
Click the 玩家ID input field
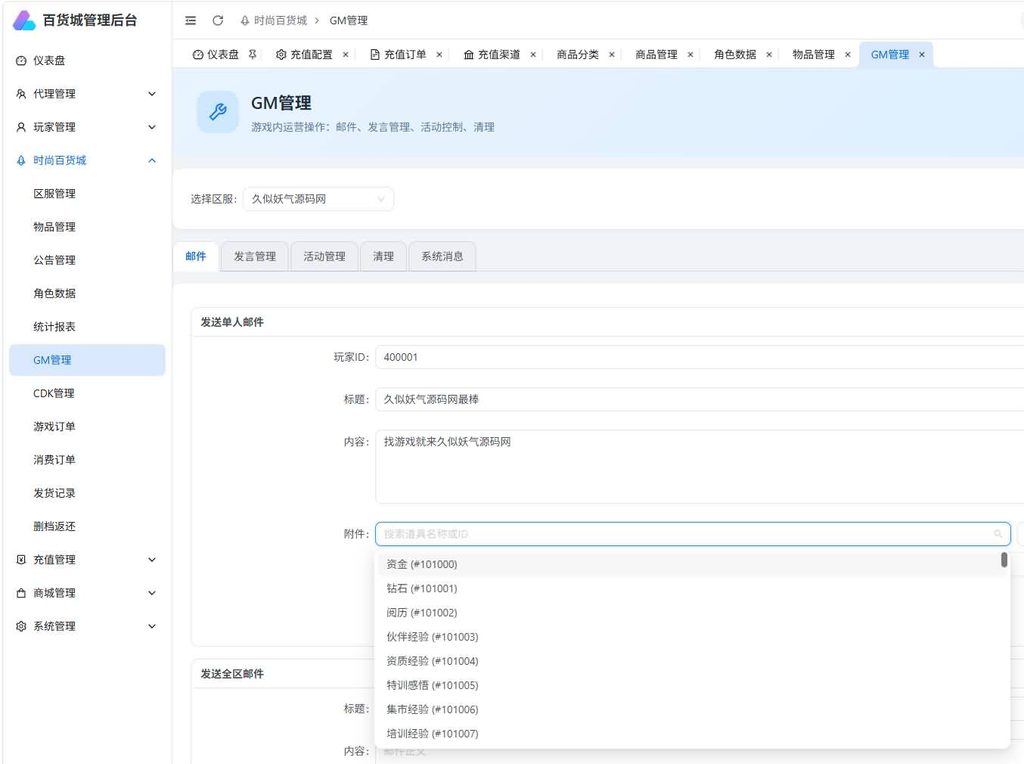click(699, 357)
